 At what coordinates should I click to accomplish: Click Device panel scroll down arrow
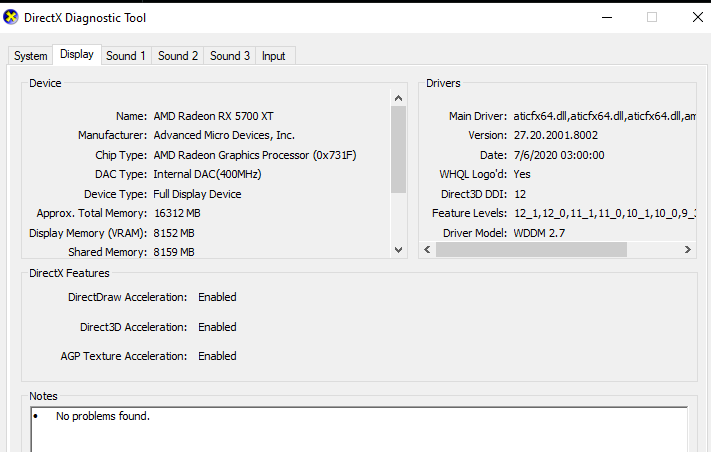(x=399, y=250)
